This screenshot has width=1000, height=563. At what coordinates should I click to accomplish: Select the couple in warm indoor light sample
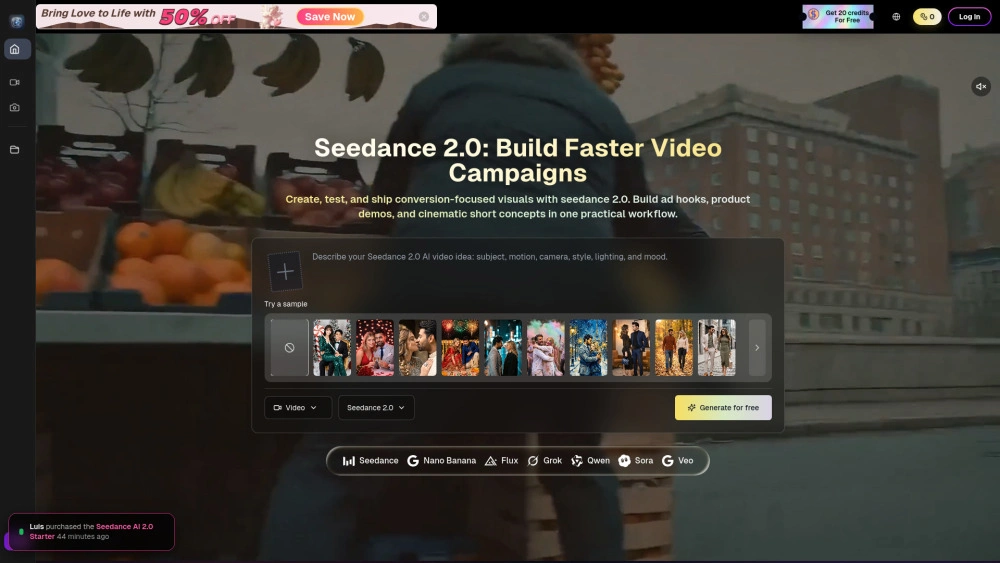[x=631, y=347]
